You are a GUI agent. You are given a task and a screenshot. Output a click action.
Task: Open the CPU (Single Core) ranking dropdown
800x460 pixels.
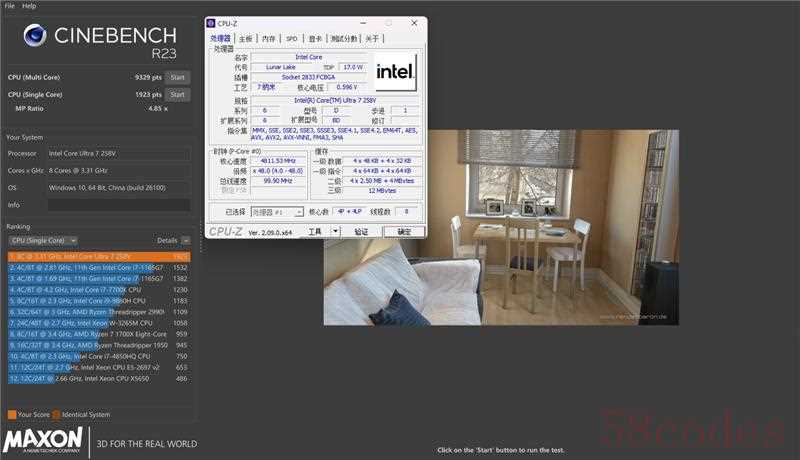(x=42, y=241)
